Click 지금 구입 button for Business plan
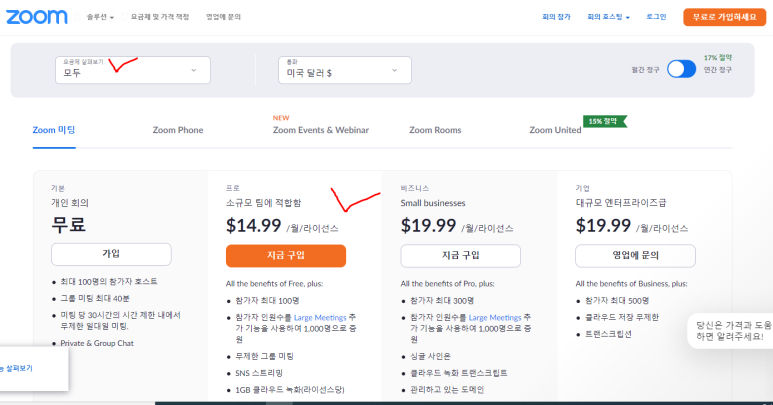Viewport: 773px width, 405px height. [460, 256]
